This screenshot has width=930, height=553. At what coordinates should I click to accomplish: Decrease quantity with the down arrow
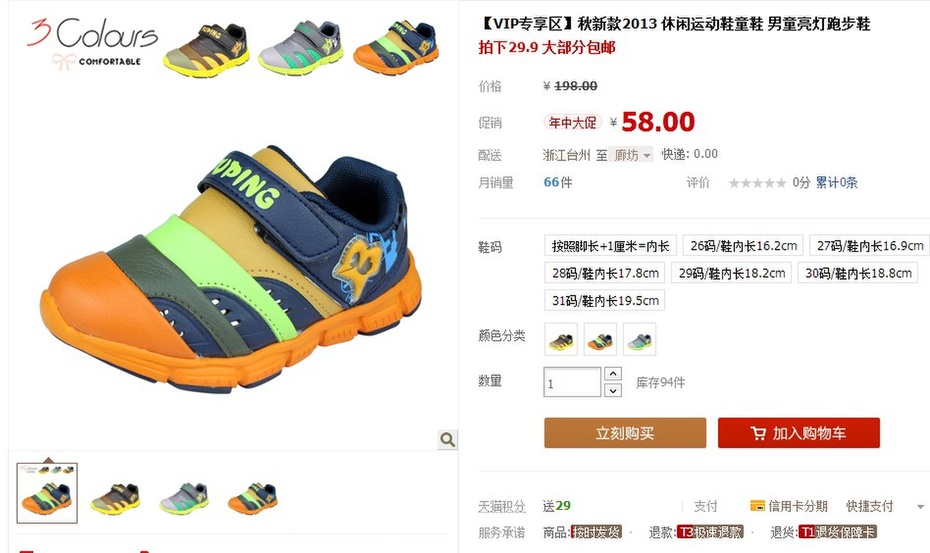pyautogui.click(x=613, y=390)
